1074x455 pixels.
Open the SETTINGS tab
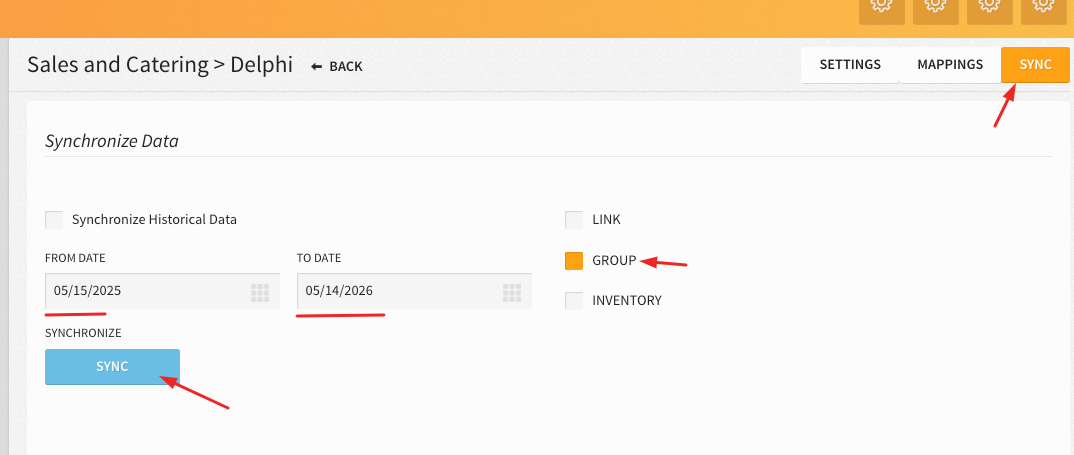850,65
